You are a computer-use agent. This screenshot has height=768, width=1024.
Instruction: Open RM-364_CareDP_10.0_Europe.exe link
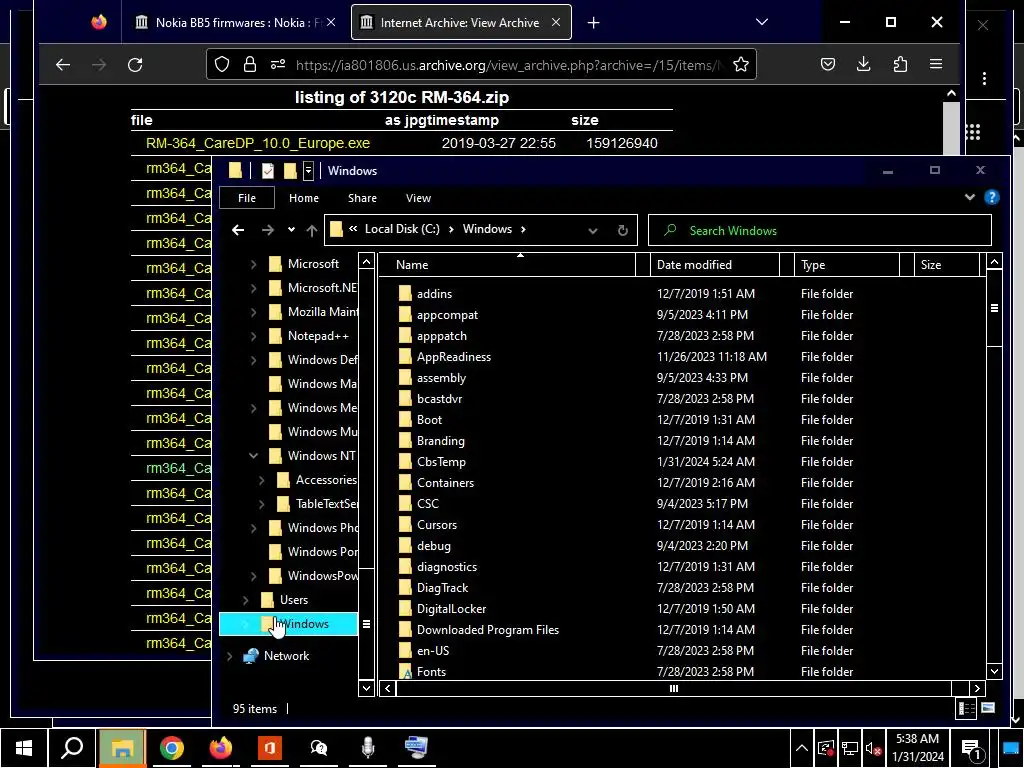point(257,143)
